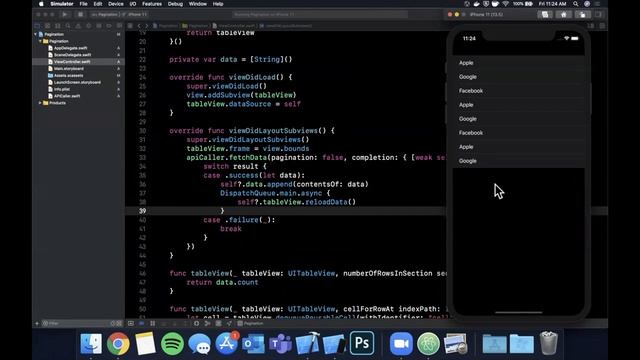The height and width of the screenshot is (360, 640).
Task: Open Simulator from the Dock
Action: click(334, 343)
